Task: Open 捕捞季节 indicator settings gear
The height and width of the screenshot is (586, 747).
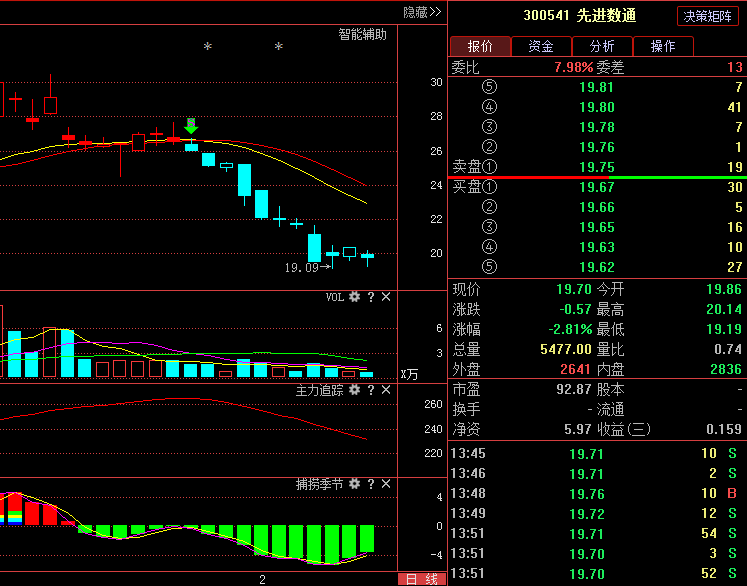Action: click(x=354, y=484)
